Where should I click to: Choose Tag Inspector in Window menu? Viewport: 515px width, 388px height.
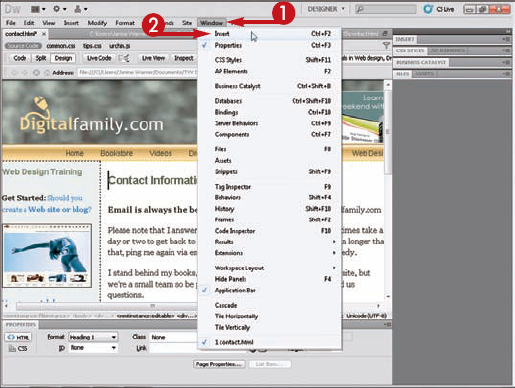(x=269, y=187)
